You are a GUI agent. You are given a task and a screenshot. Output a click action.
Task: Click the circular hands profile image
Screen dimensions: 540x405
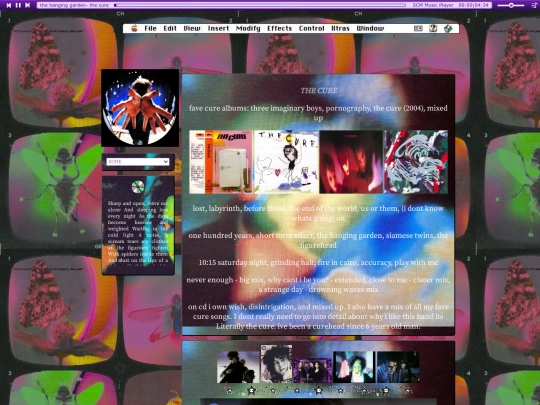pos(140,108)
